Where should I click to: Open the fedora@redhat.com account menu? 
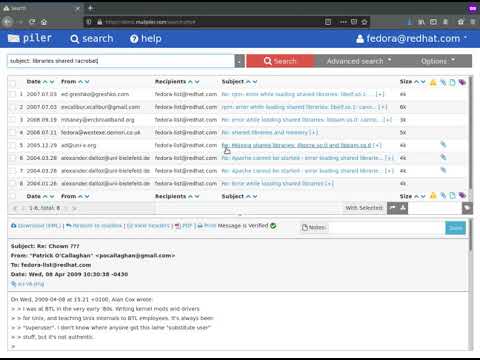tap(411, 39)
